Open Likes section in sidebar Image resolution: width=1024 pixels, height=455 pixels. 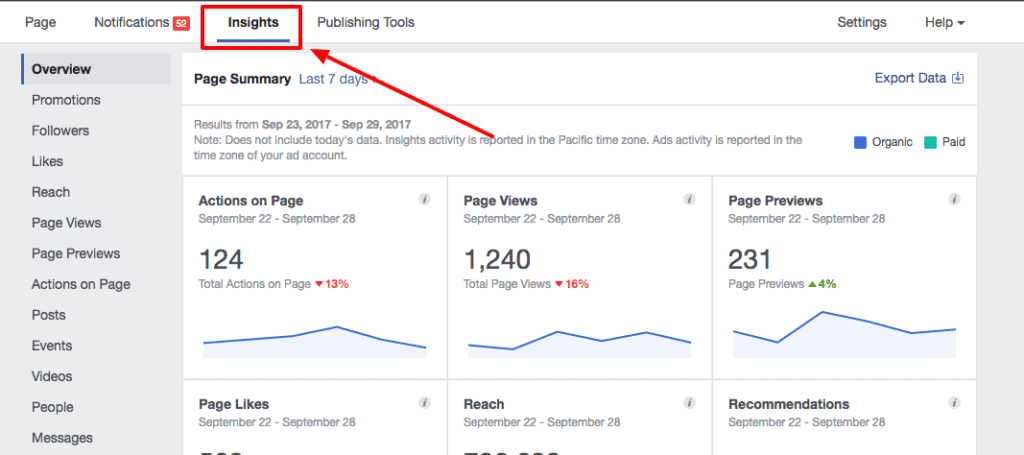(x=47, y=161)
